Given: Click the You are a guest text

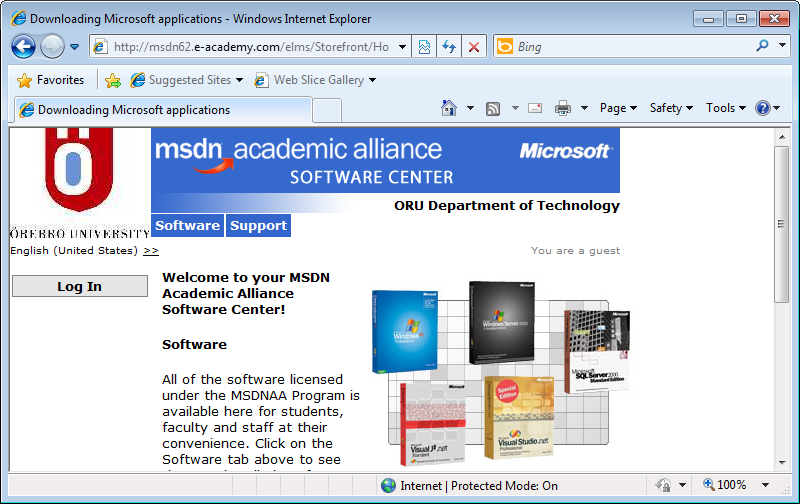Looking at the screenshot, I should (576, 250).
